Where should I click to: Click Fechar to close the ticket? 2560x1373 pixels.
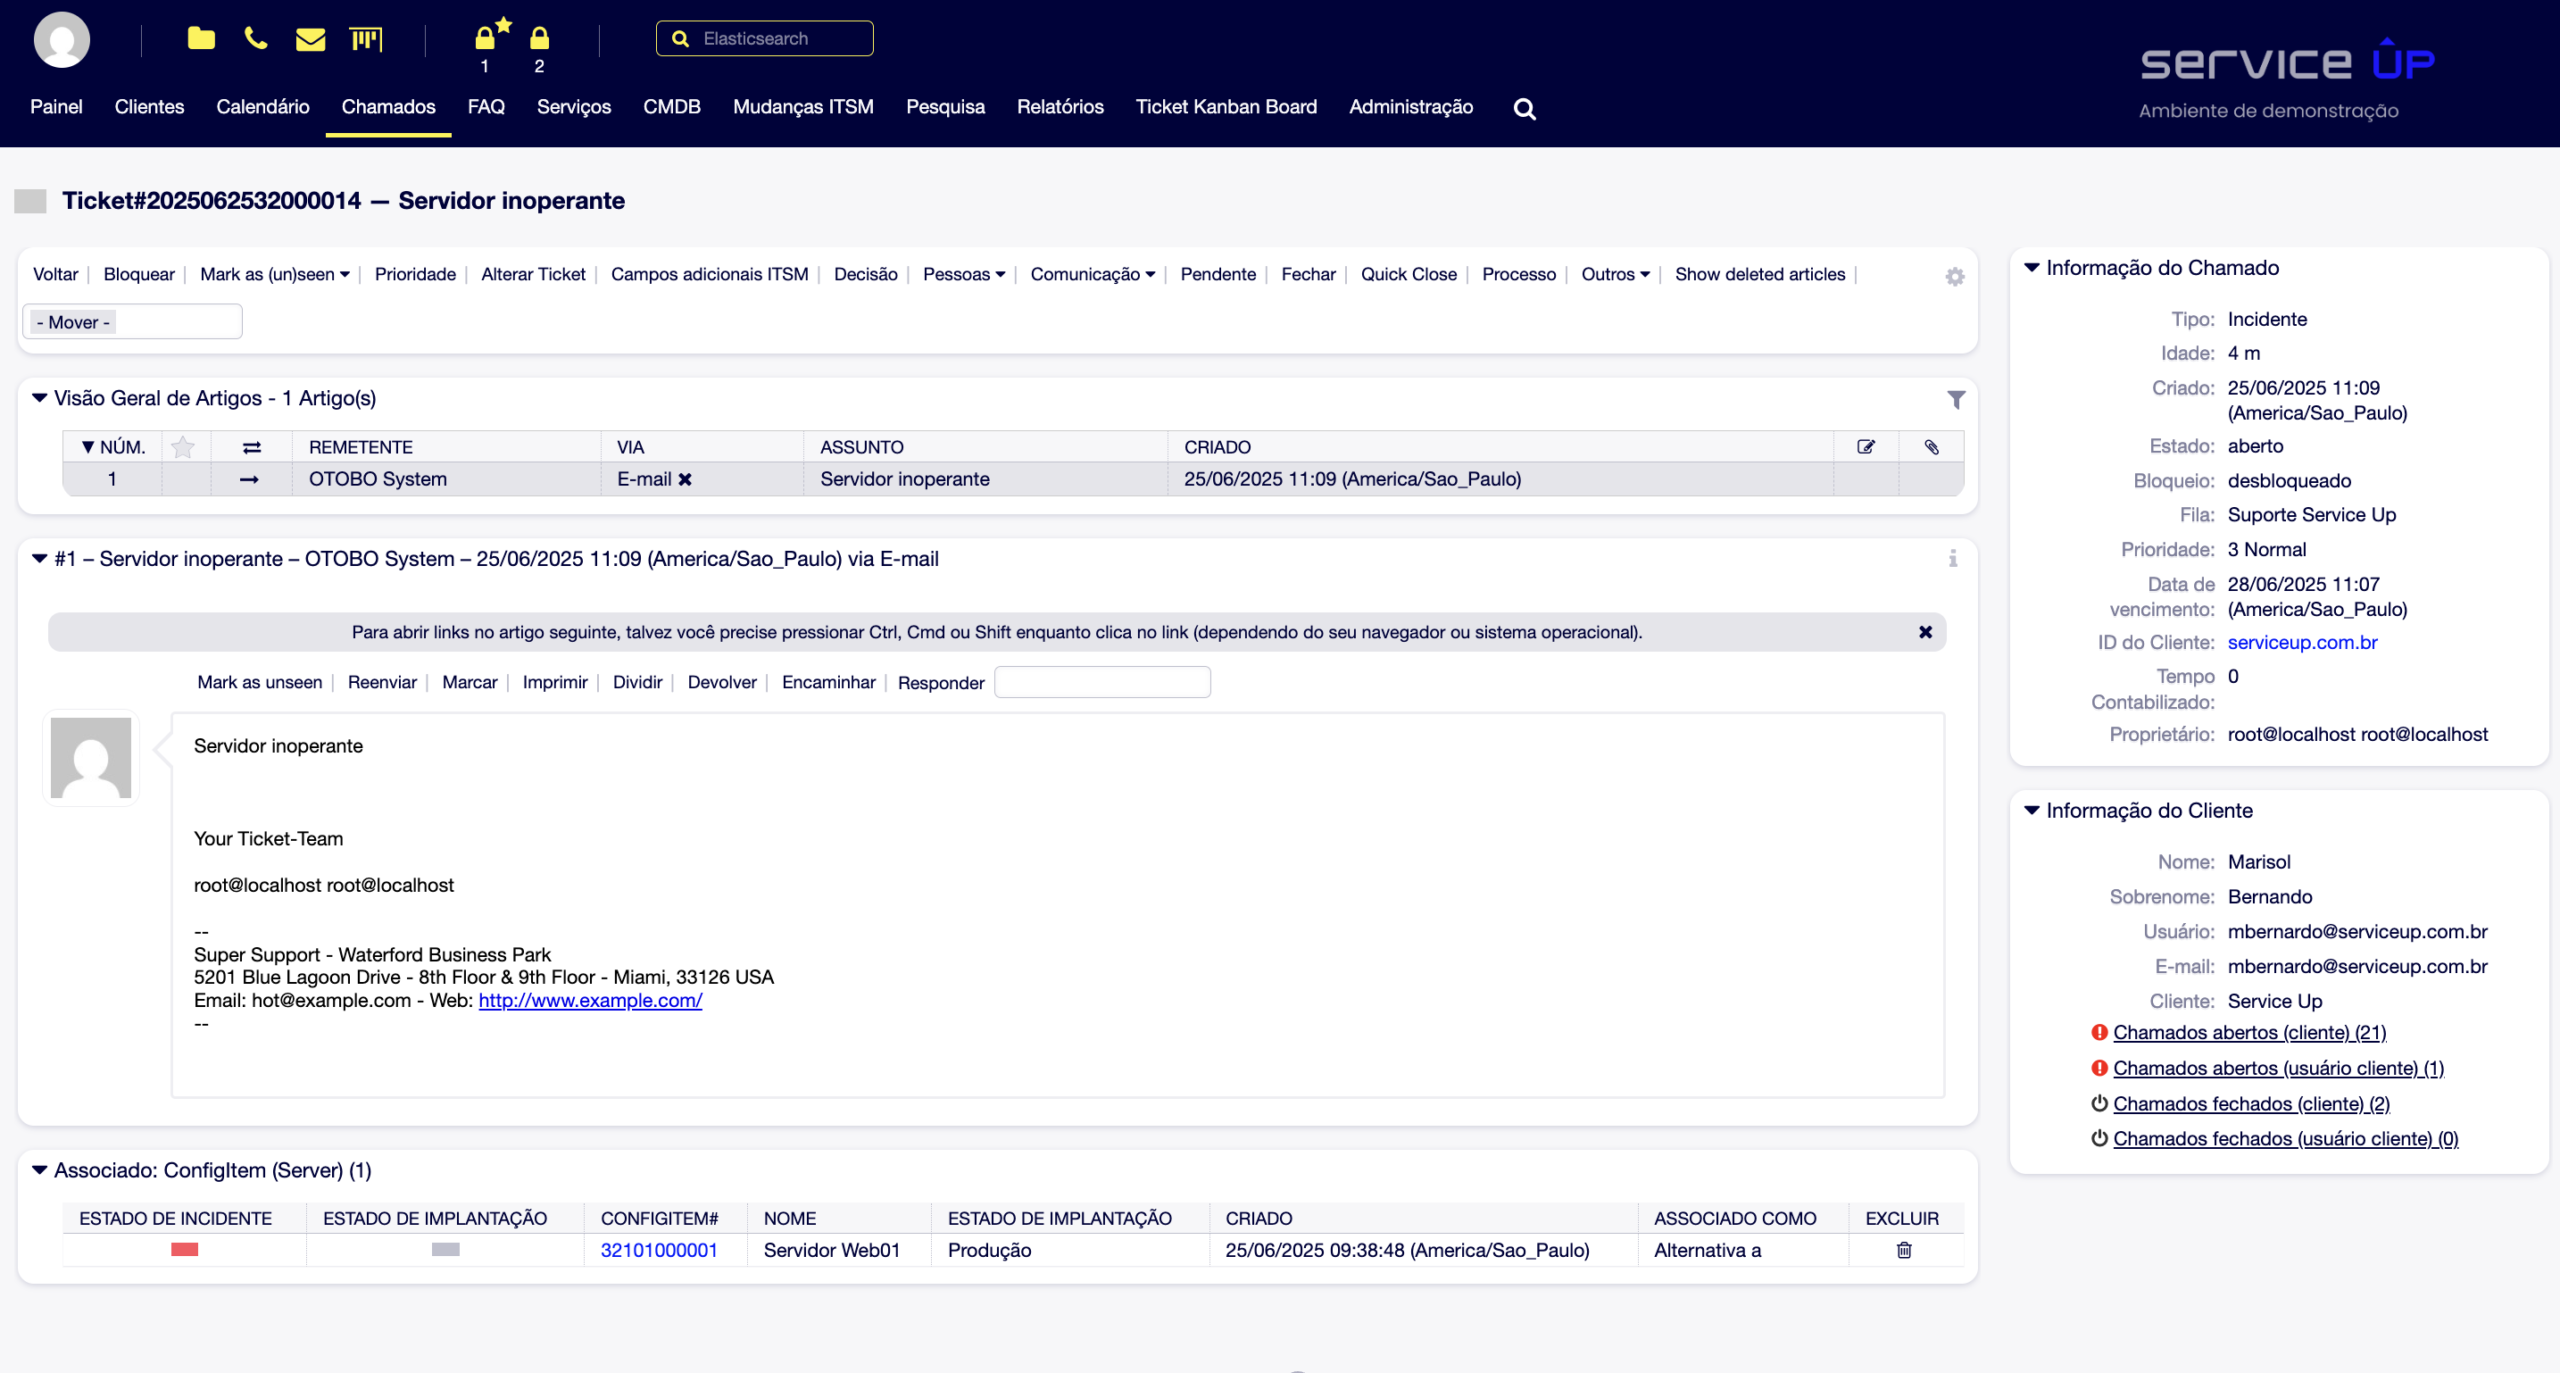1308,274
